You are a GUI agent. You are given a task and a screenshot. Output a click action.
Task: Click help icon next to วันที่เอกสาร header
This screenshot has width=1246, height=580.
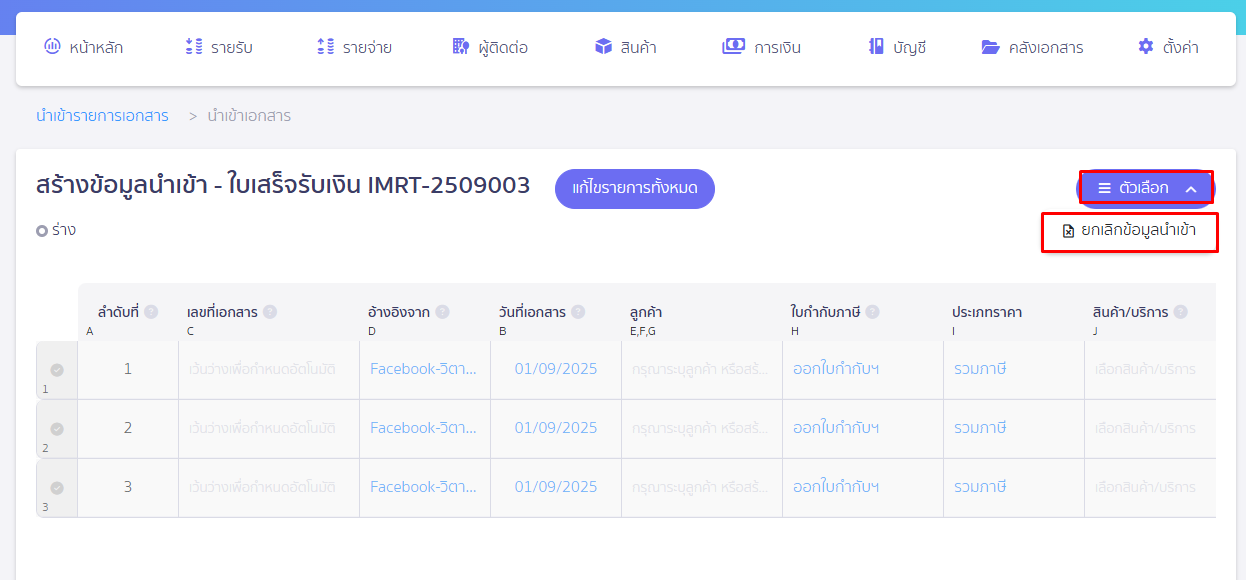coord(578,312)
